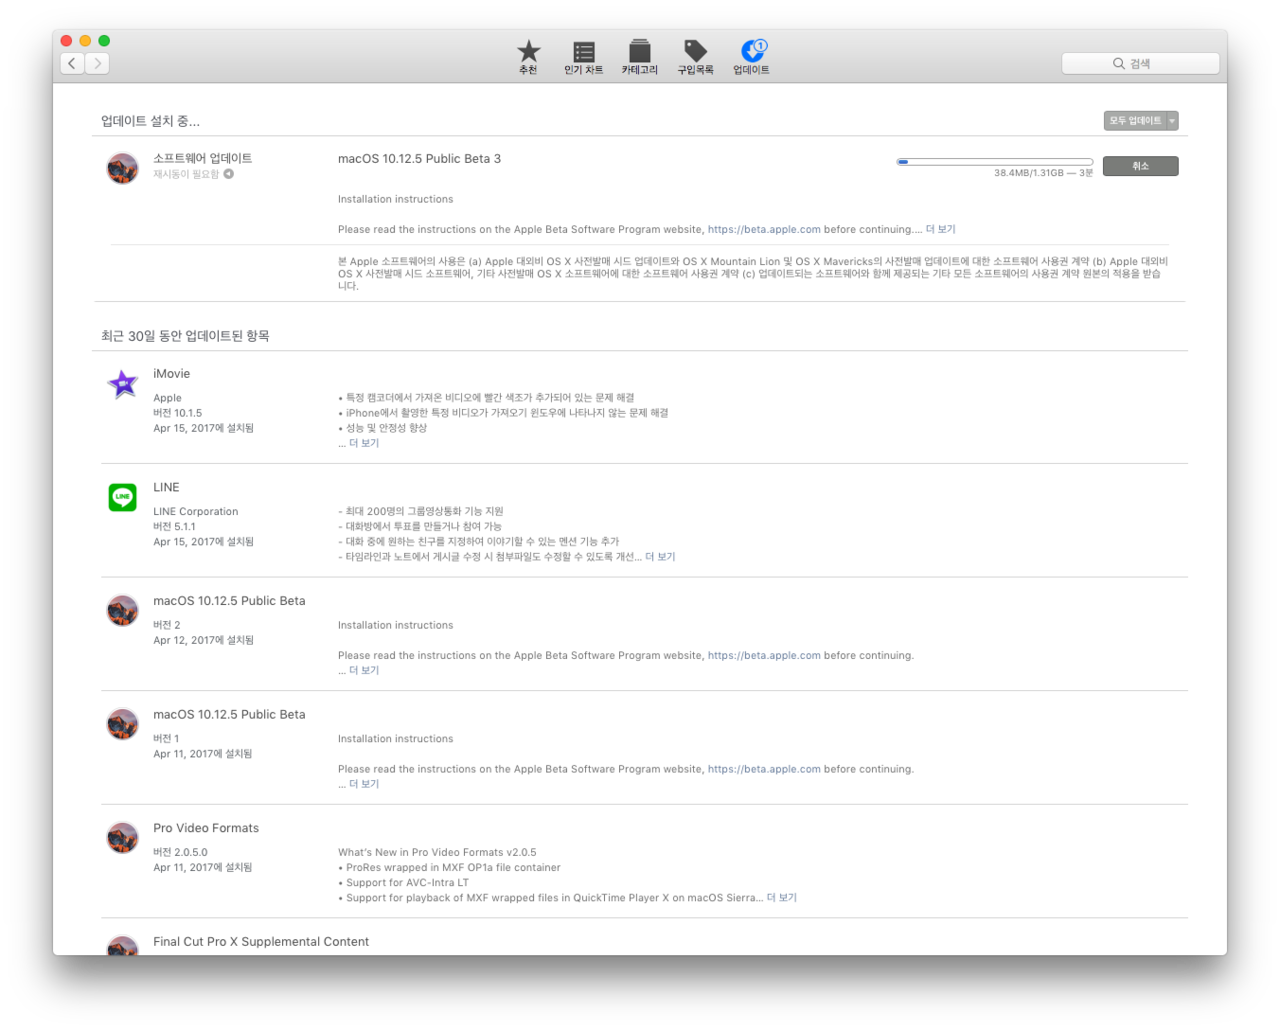Click the 버전 5.1.1 LINE version text
The image size is (1280, 1031).
pos(175,527)
